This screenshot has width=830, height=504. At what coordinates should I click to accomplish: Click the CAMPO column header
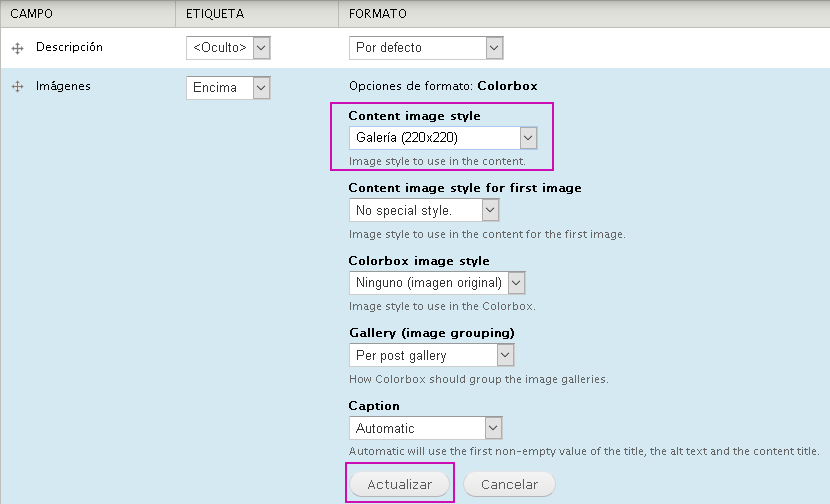[x=32, y=14]
